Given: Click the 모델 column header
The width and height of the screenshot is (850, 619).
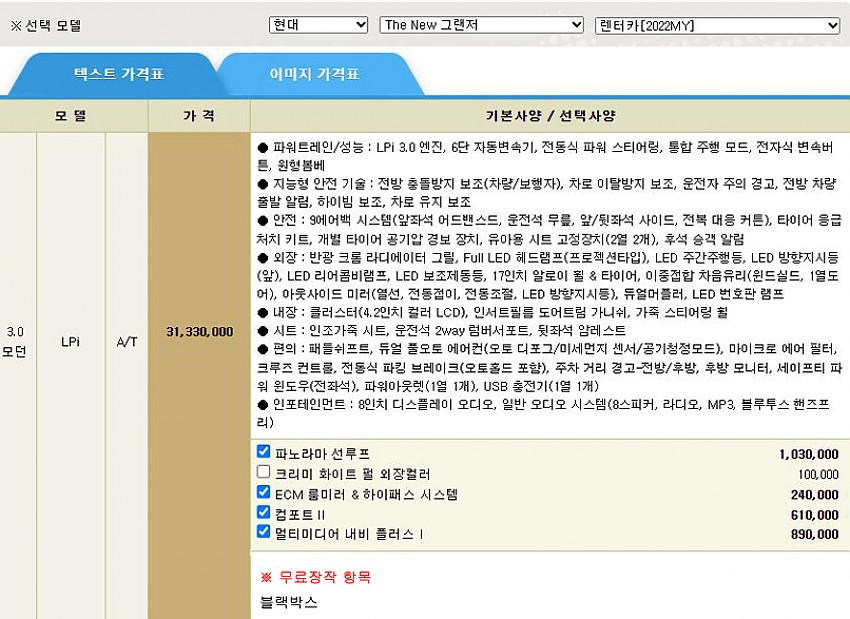Looking at the screenshot, I should pos(71,116).
